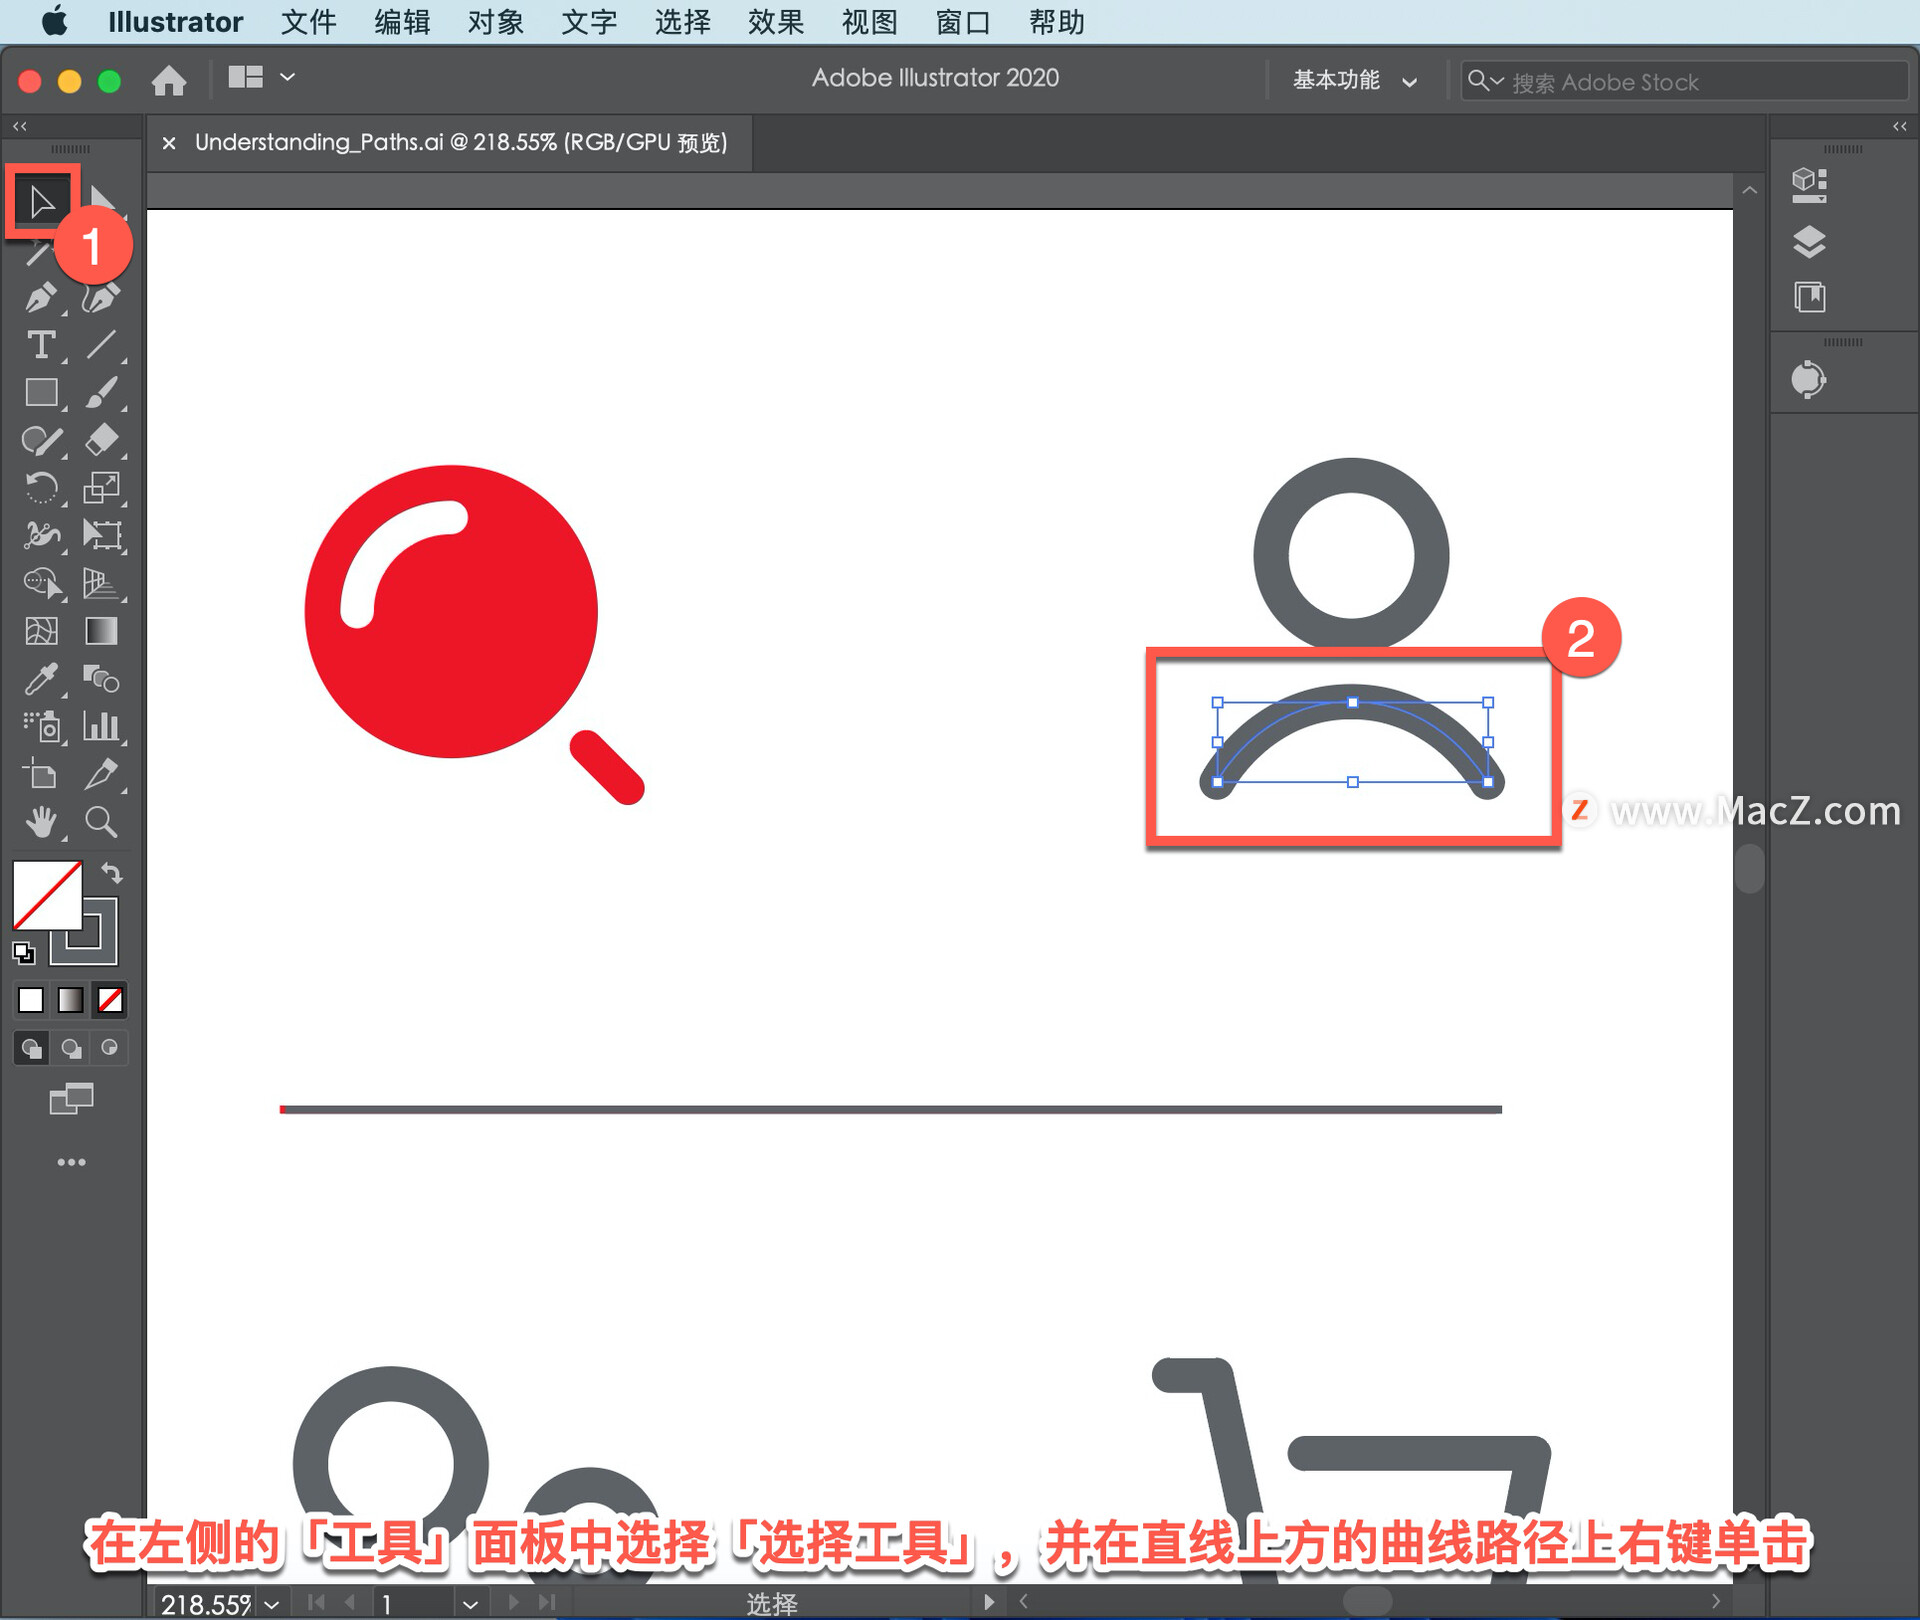The height and width of the screenshot is (1620, 1920).
Task: Select the Curvature tool
Action: [101, 297]
